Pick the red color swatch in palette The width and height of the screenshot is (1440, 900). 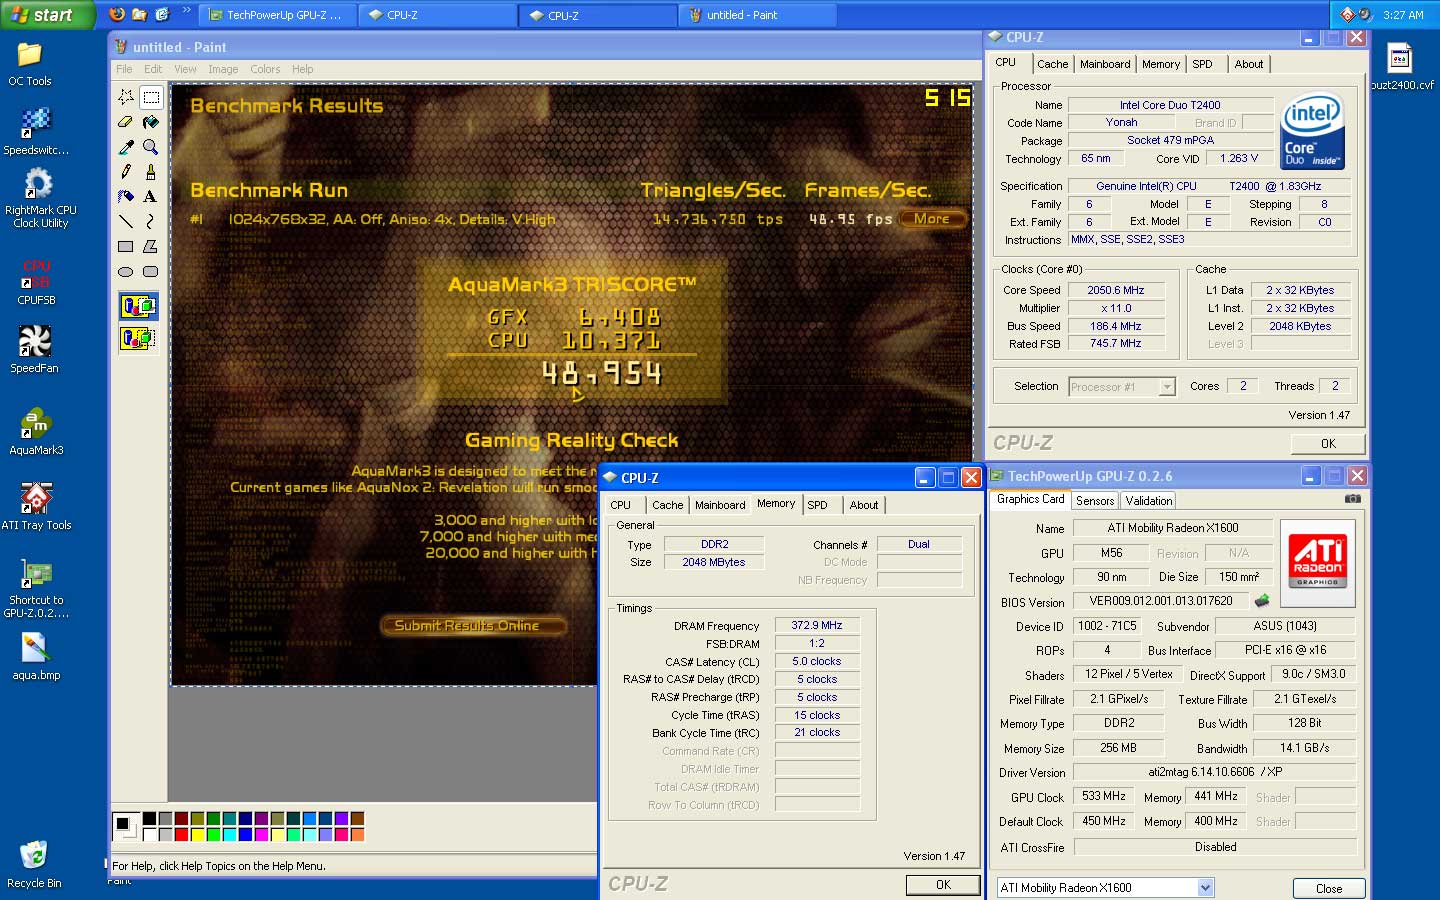(x=181, y=834)
